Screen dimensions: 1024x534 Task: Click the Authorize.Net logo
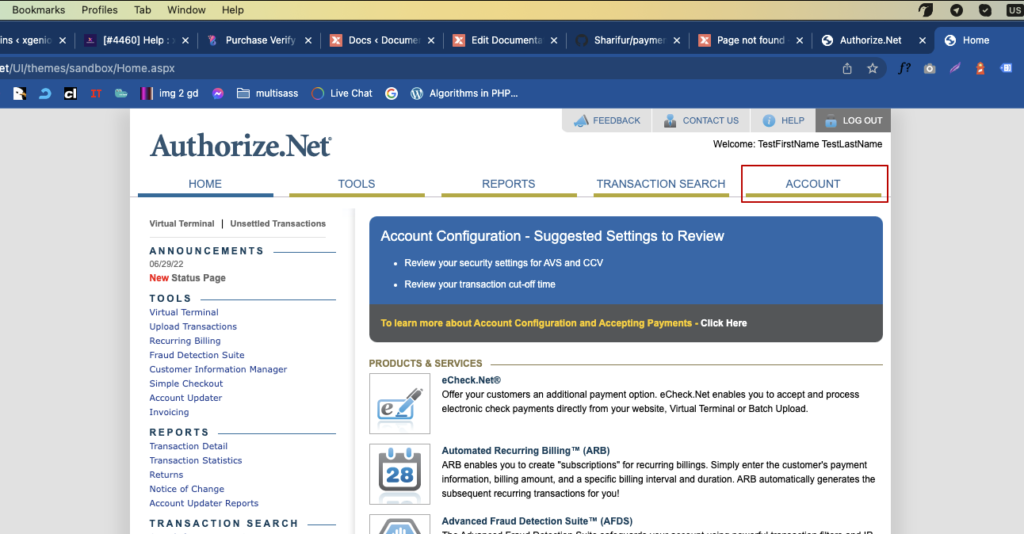[240, 145]
